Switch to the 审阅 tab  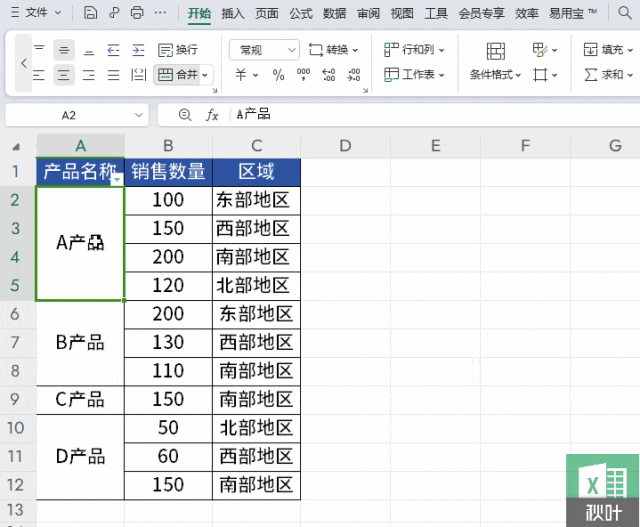[368, 13]
